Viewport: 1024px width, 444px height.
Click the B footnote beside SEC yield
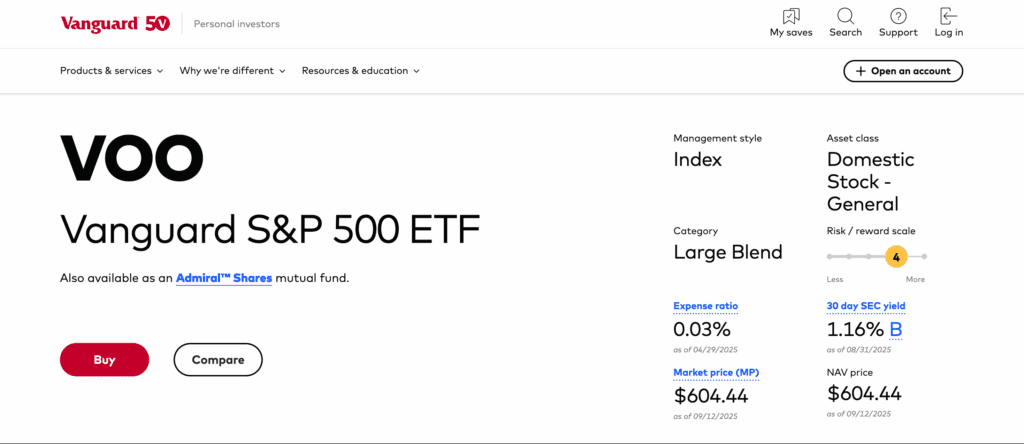(x=896, y=329)
